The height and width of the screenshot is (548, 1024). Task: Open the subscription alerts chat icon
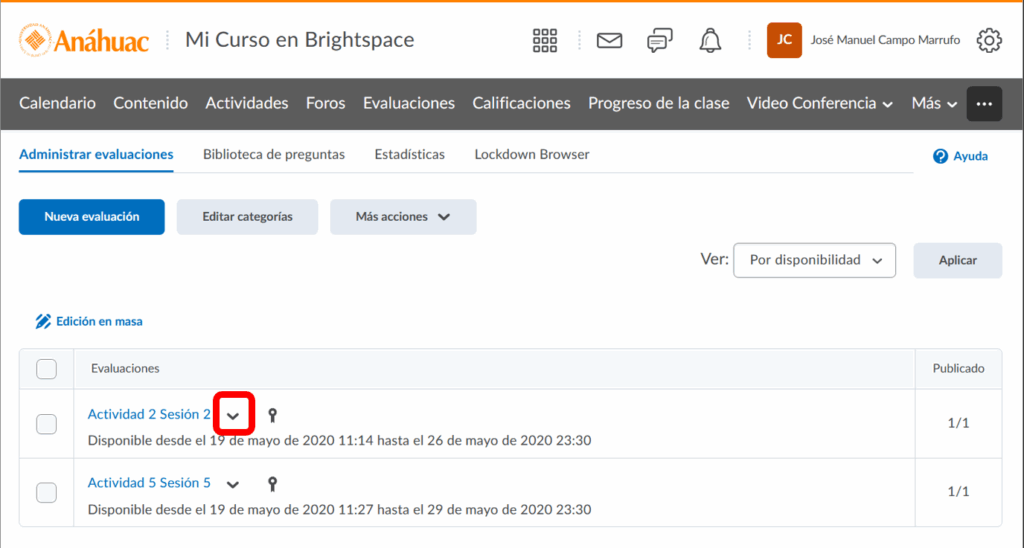[660, 40]
